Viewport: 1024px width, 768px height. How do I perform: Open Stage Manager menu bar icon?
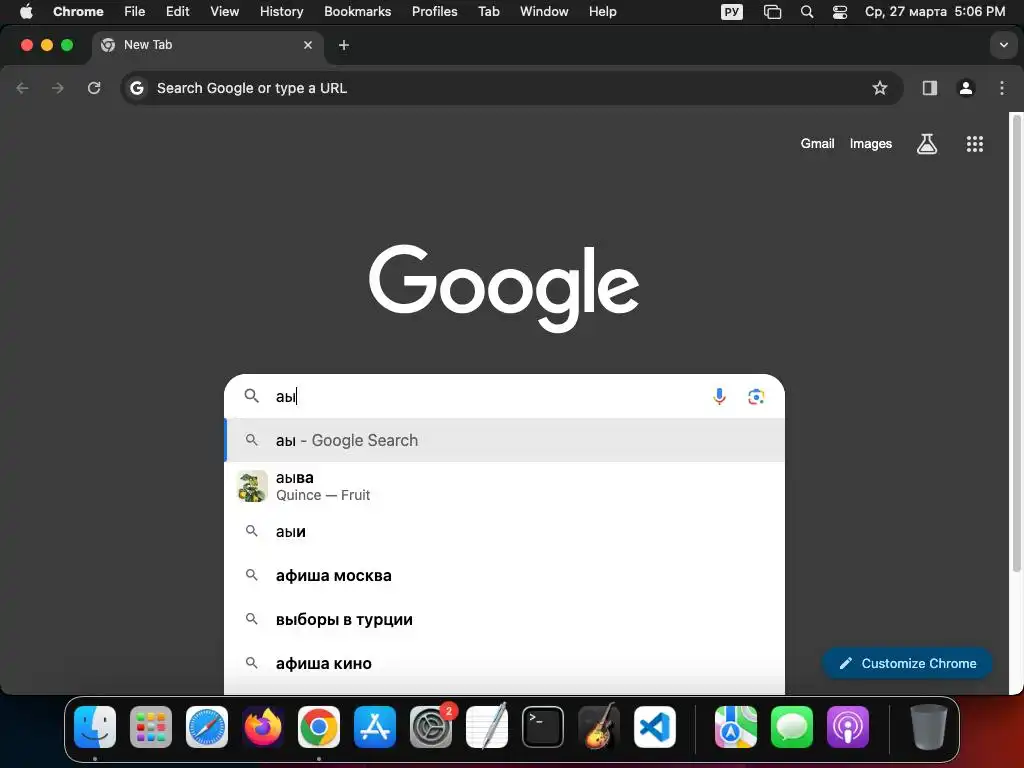(772, 12)
